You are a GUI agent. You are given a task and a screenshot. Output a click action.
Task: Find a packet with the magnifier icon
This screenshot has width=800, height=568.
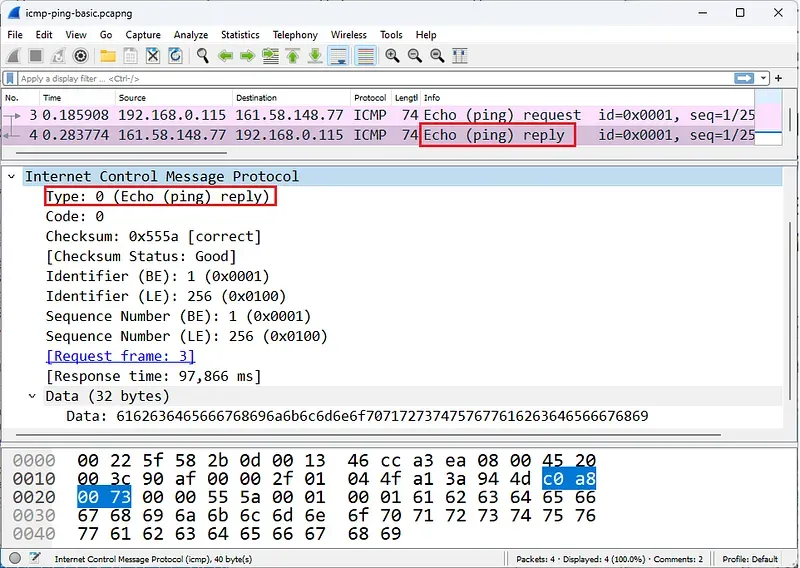tap(203, 56)
